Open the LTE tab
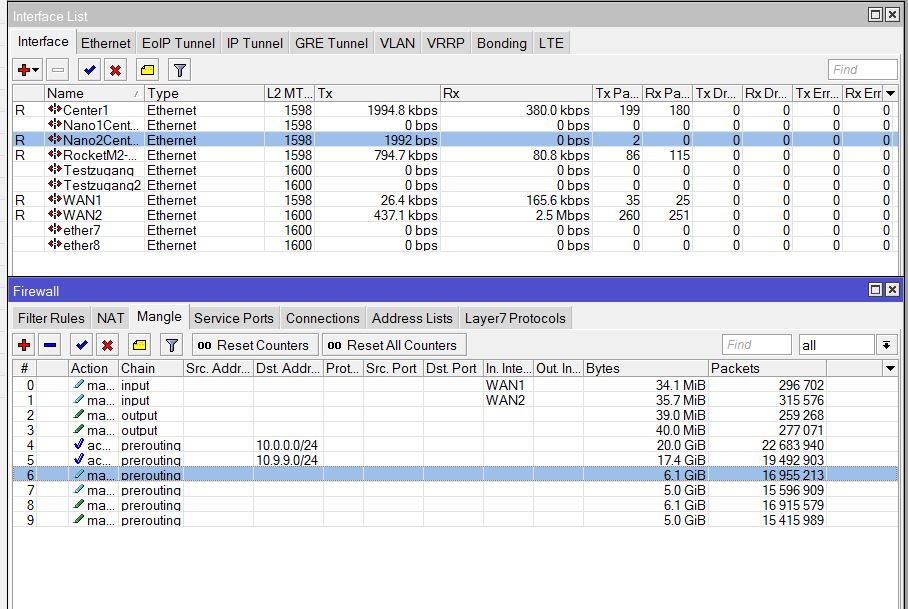 (551, 43)
